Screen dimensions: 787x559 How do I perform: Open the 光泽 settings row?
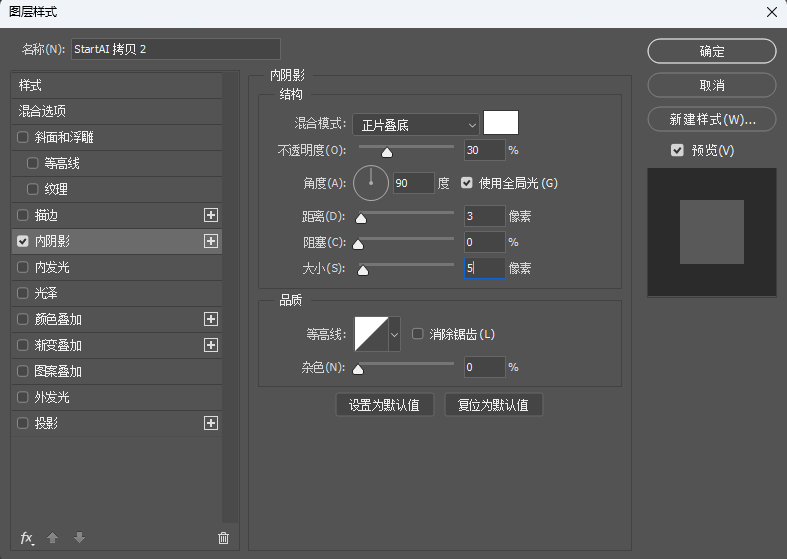pyautogui.click(x=117, y=293)
